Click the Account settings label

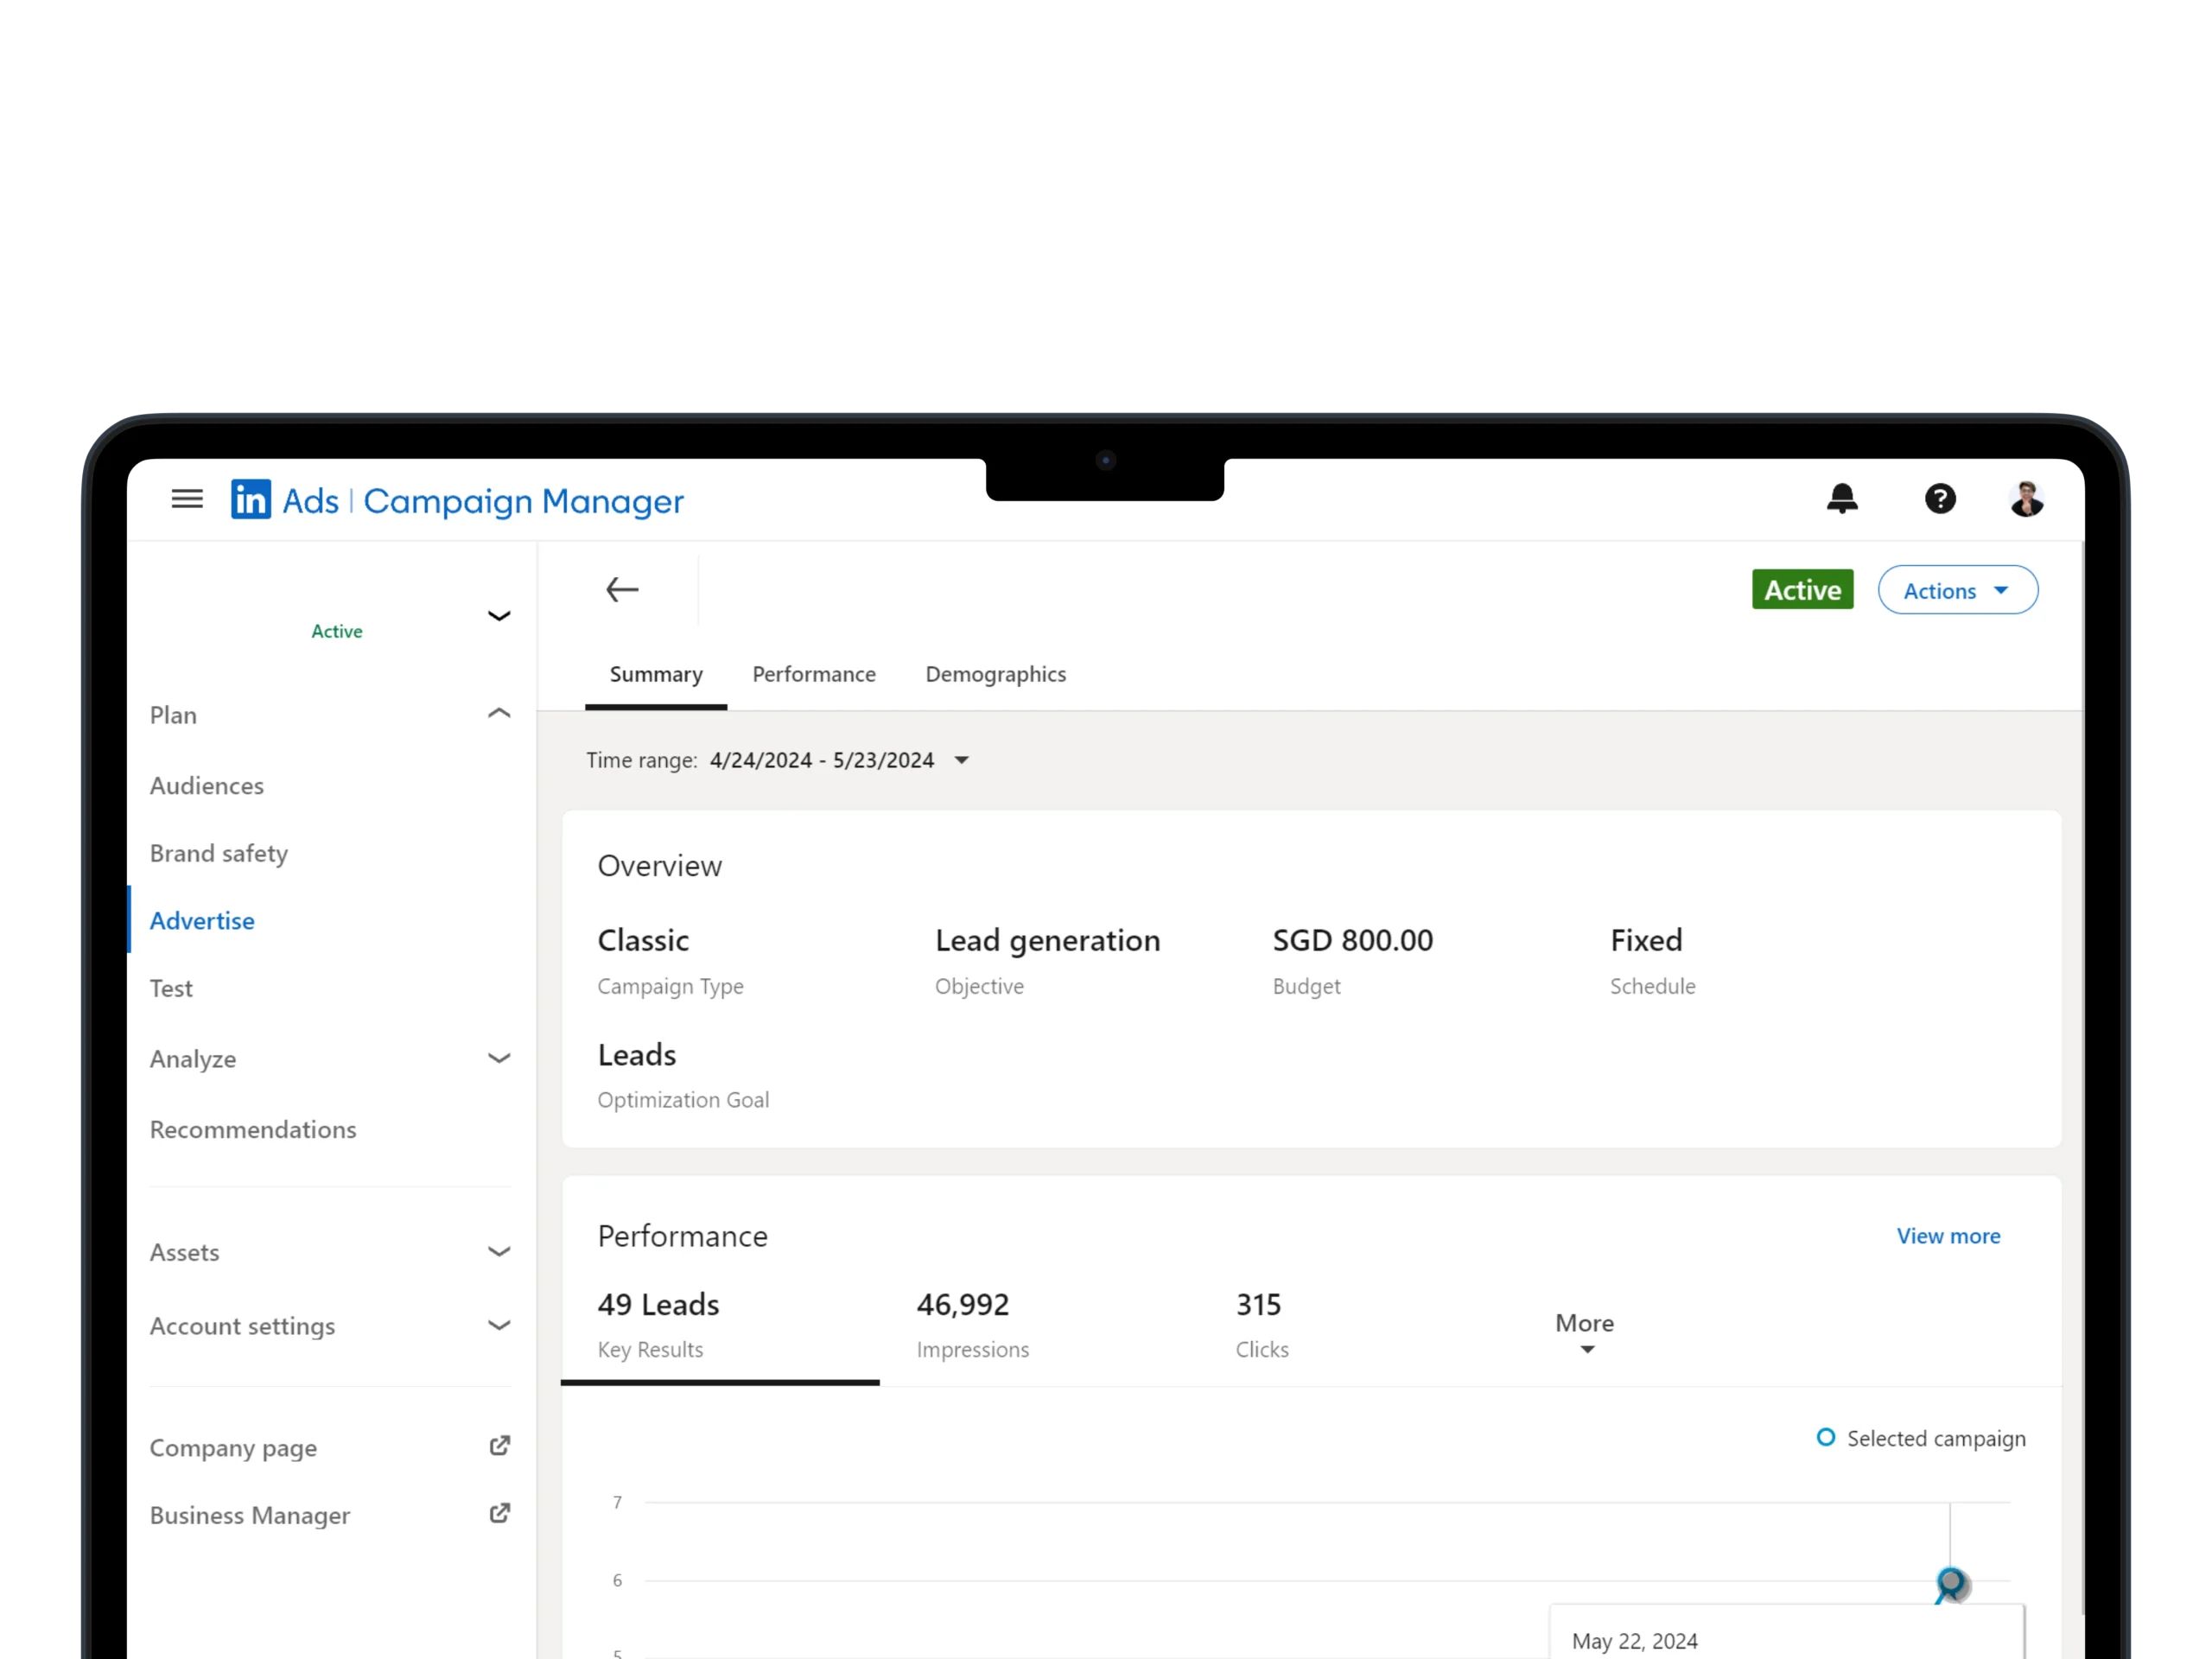242,1327
